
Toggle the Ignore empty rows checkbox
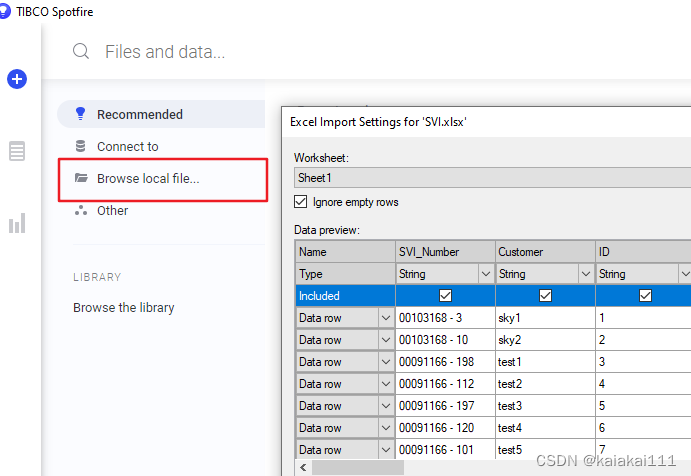click(x=301, y=202)
